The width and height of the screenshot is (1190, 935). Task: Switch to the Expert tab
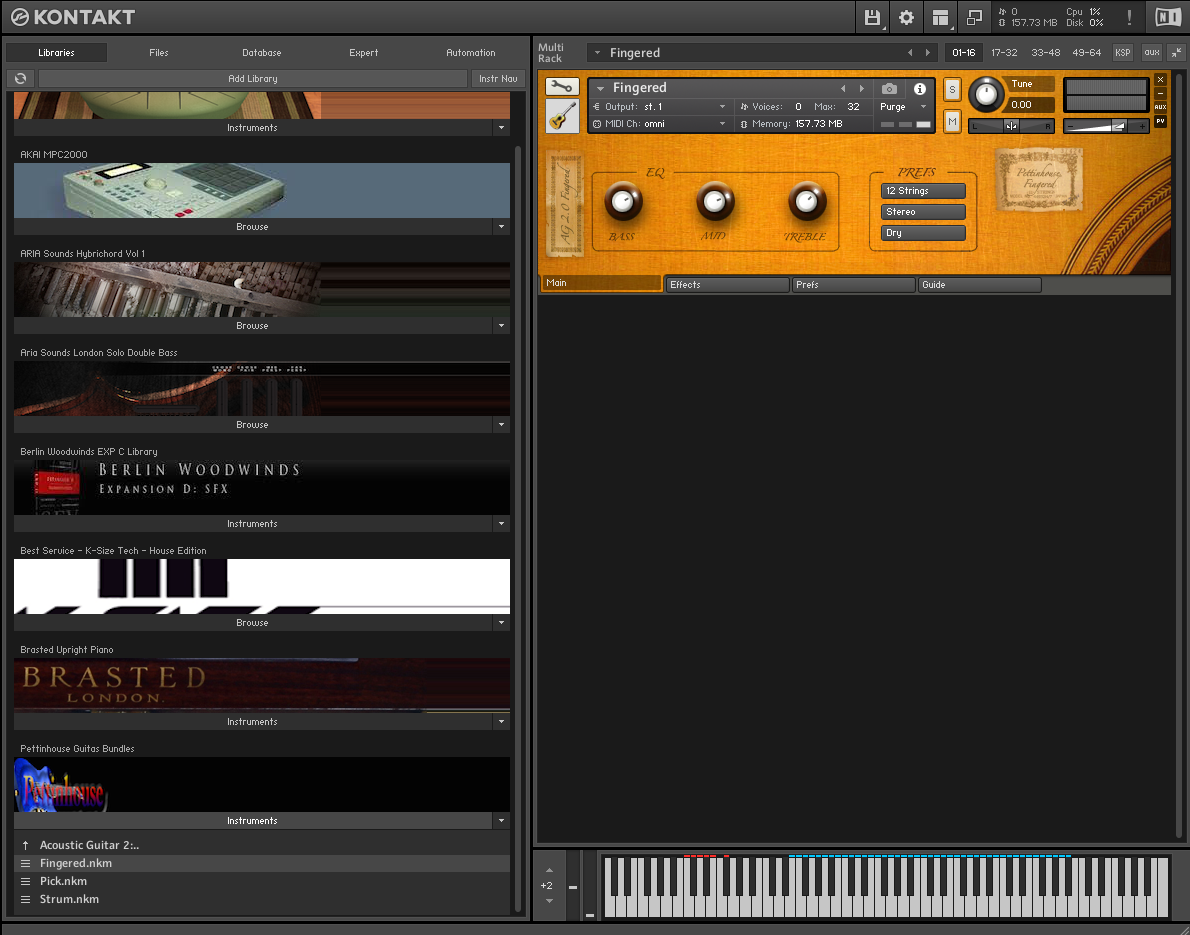[364, 52]
